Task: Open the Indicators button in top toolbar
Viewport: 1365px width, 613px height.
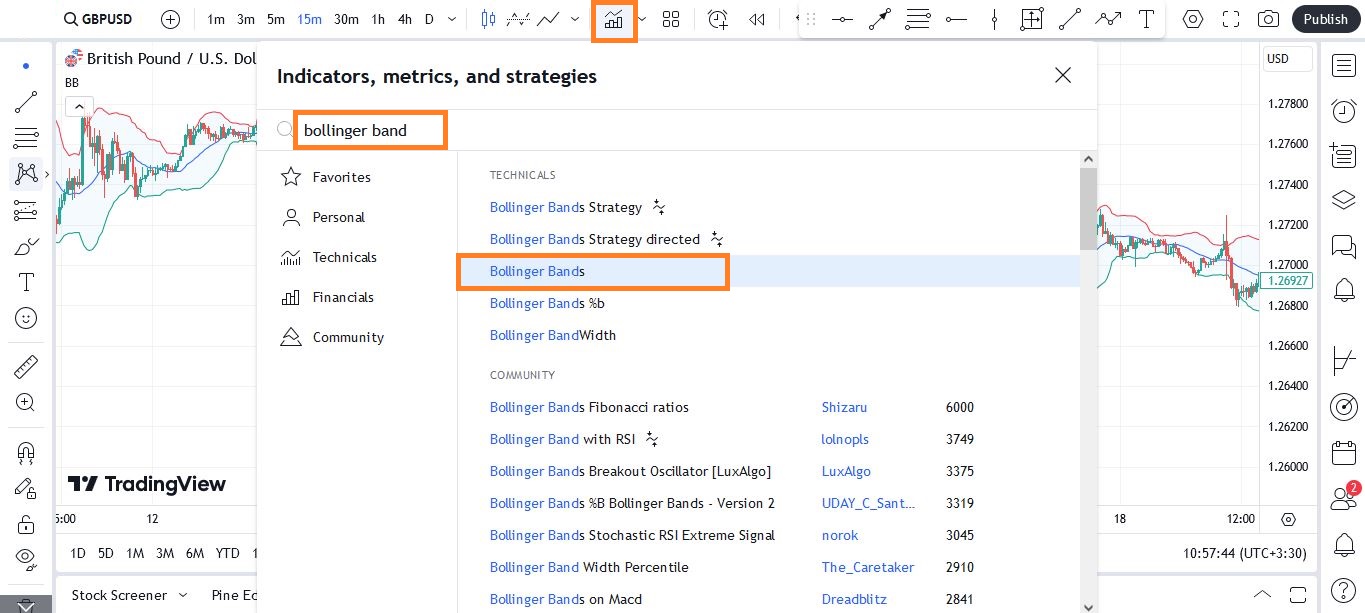Action: [614, 19]
